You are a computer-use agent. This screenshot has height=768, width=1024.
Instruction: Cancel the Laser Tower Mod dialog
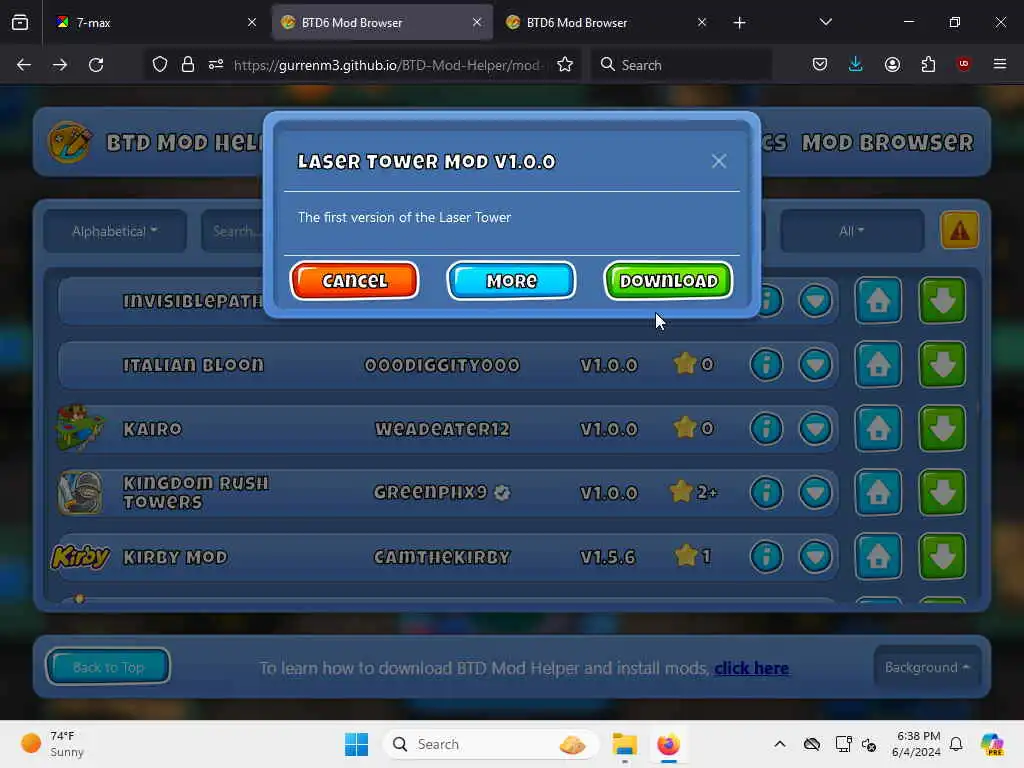pyautogui.click(x=355, y=281)
